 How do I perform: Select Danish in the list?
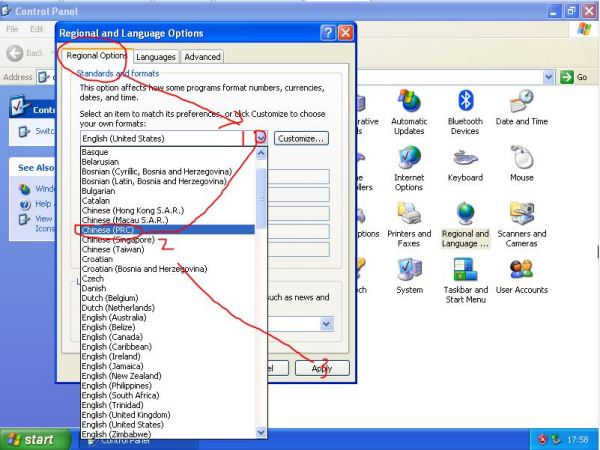(x=168, y=288)
